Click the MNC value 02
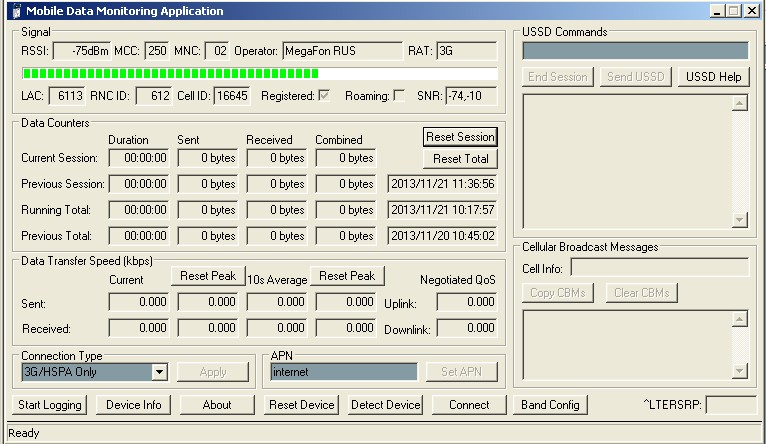Screen dimensions: 766x444 pyautogui.click(x=216, y=51)
